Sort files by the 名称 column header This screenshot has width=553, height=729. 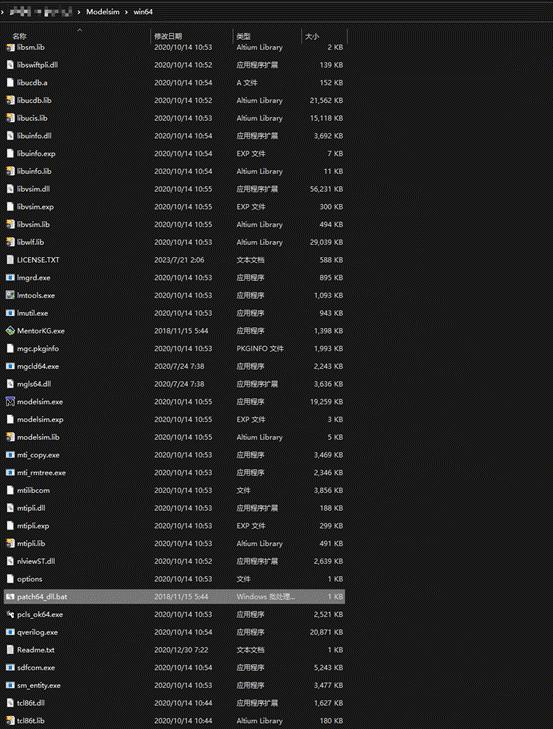pyautogui.click(x=20, y=36)
